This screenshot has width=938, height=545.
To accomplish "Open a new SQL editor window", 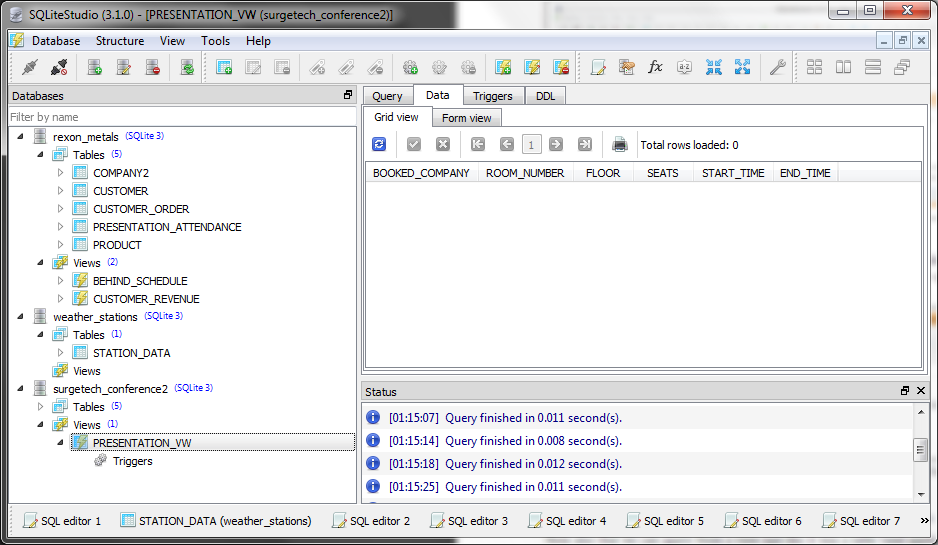I will 598,67.
